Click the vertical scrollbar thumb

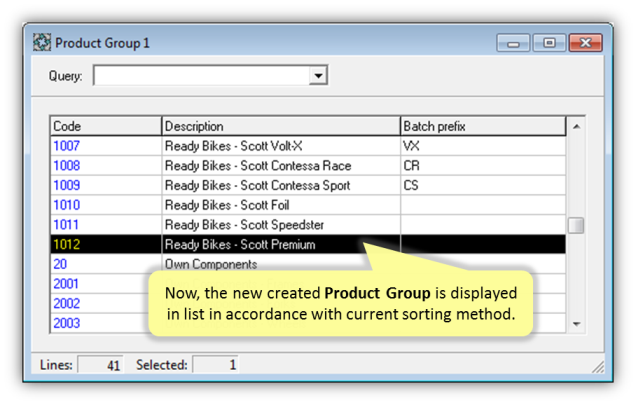(x=576, y=226)
